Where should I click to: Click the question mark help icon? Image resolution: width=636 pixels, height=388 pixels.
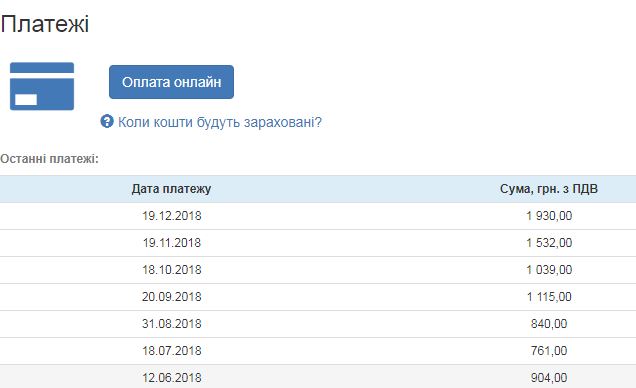coord(107,121)
